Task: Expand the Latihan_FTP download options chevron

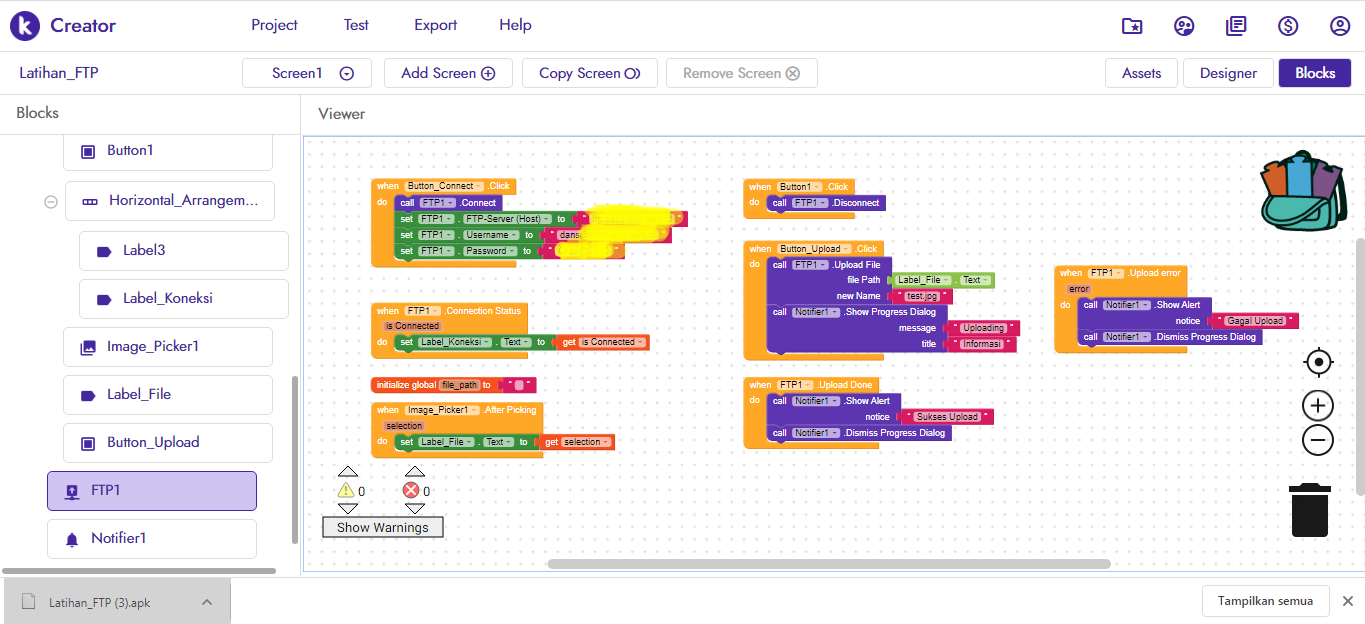Action: [x=207, y=602]
